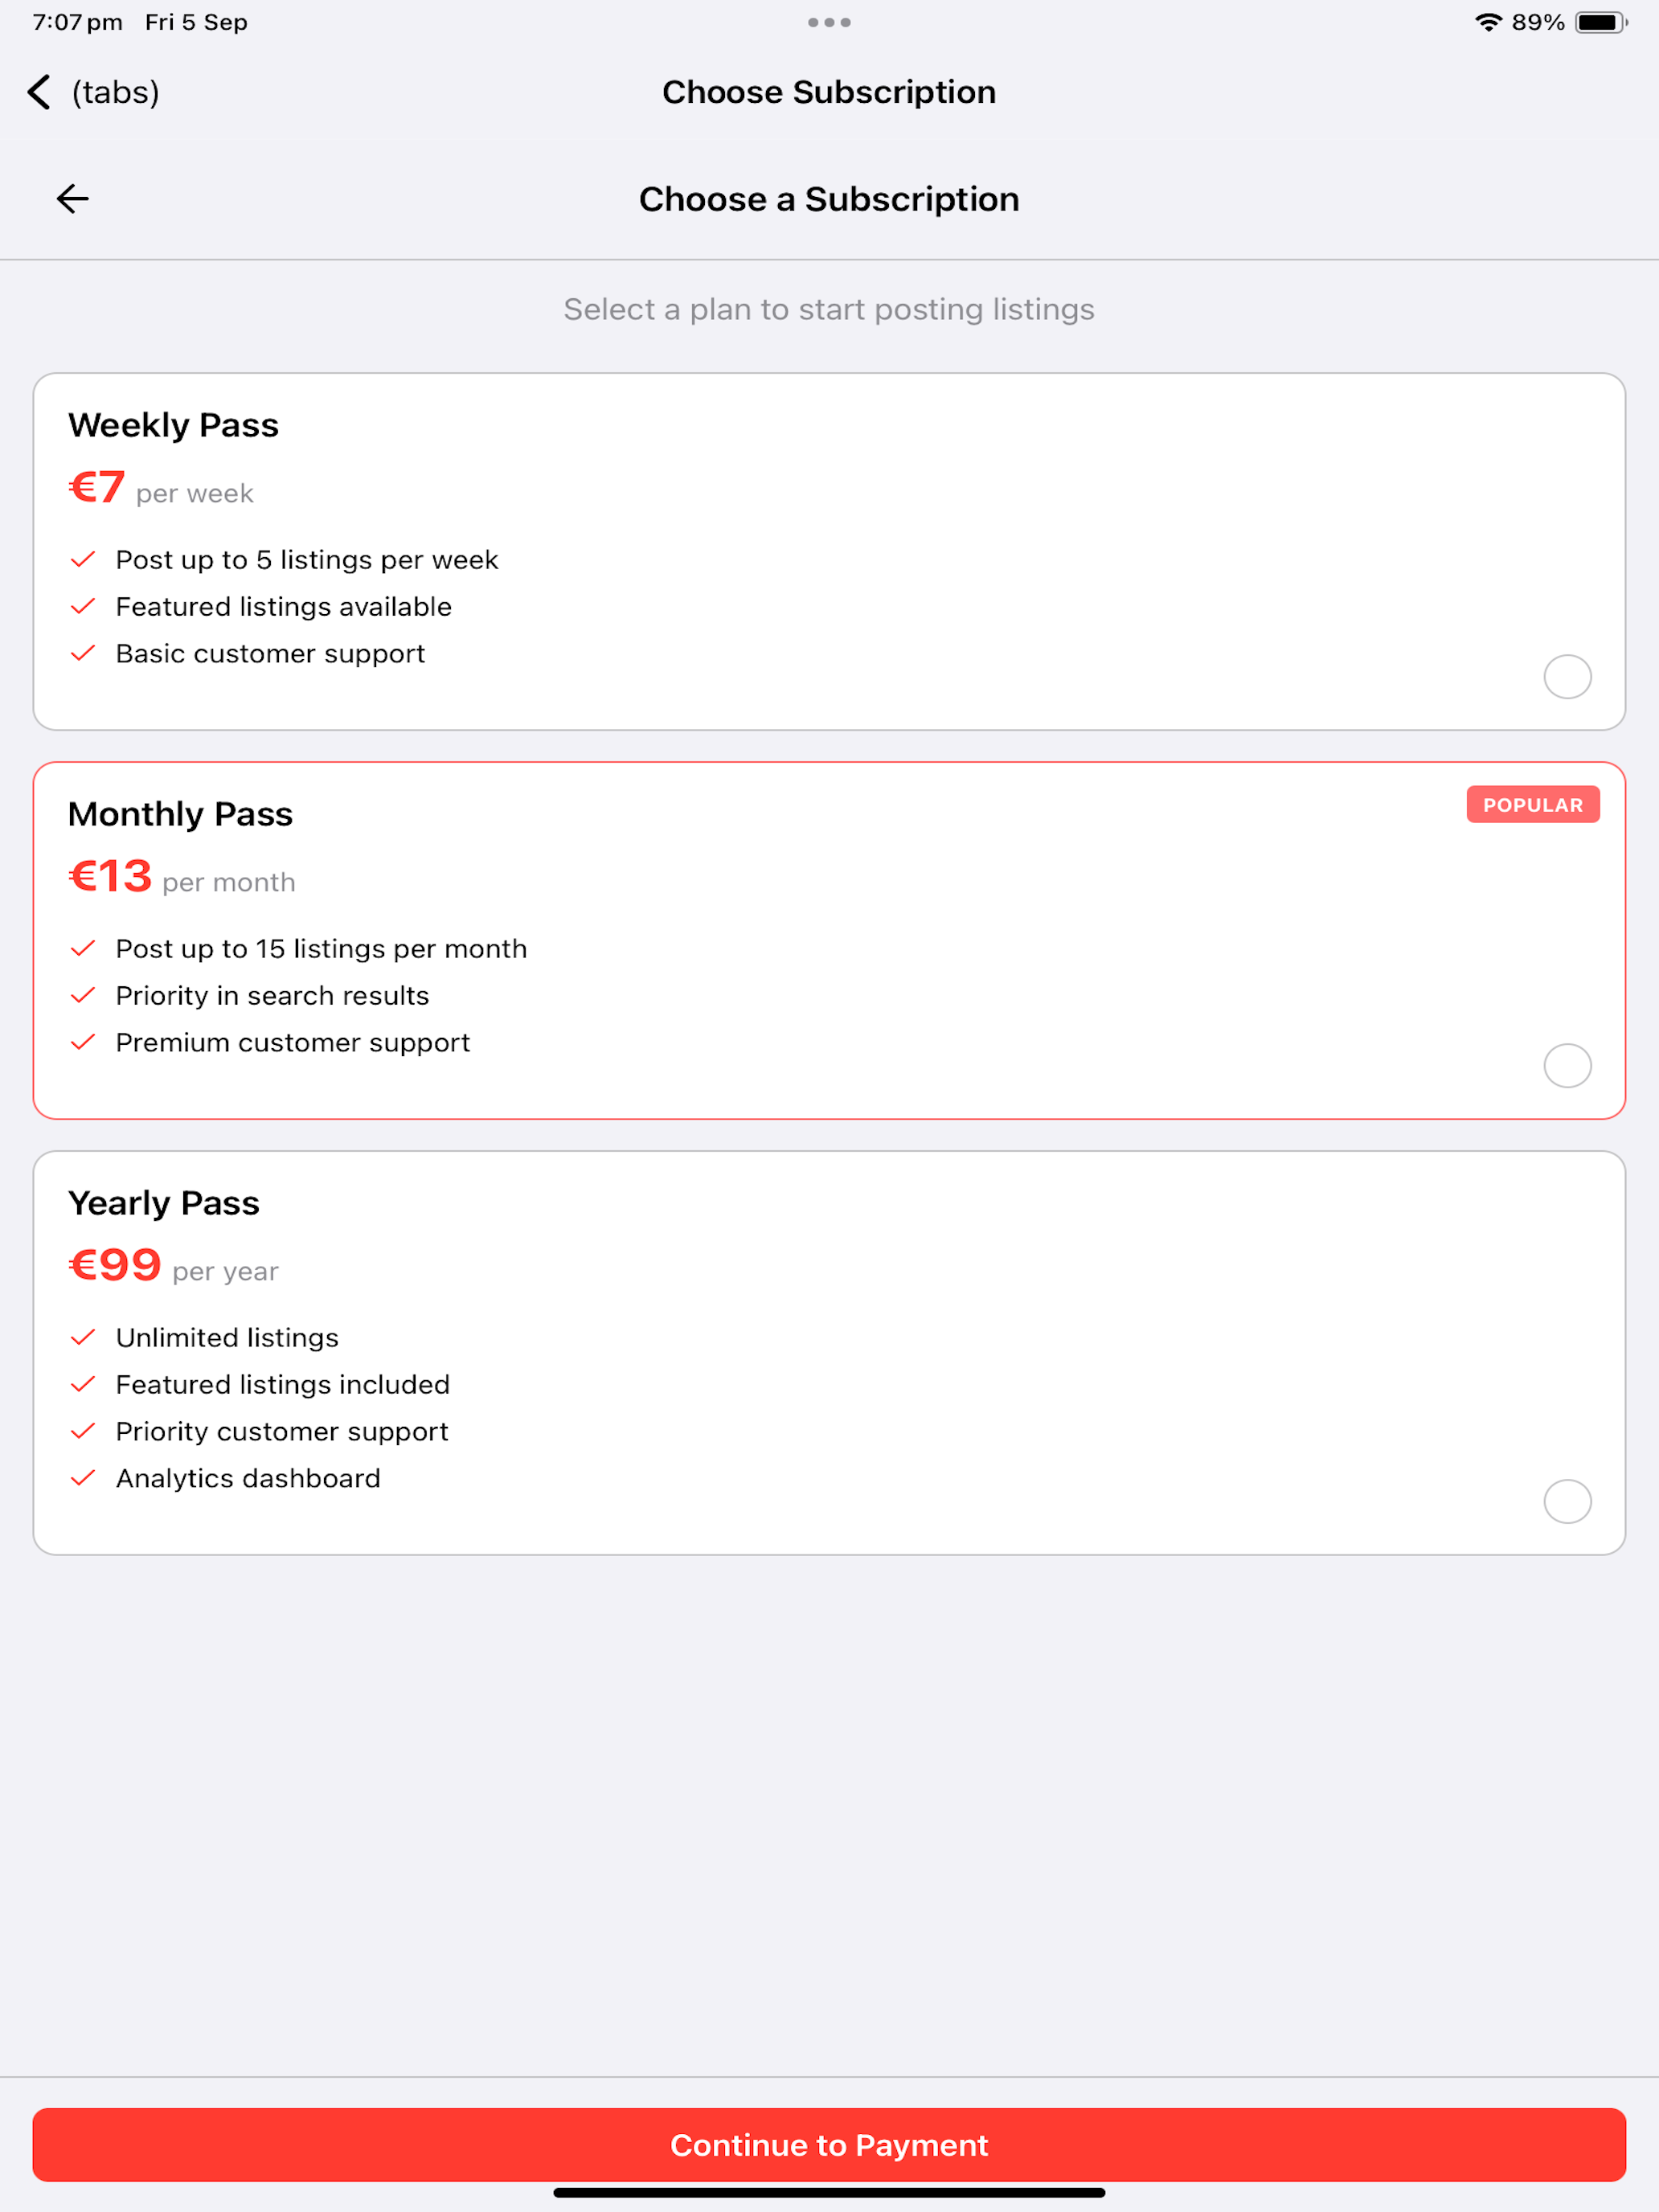1659x2212 pixels.
Task: Tap the checkmark beside Priority in search results
Action: [83, 995]
